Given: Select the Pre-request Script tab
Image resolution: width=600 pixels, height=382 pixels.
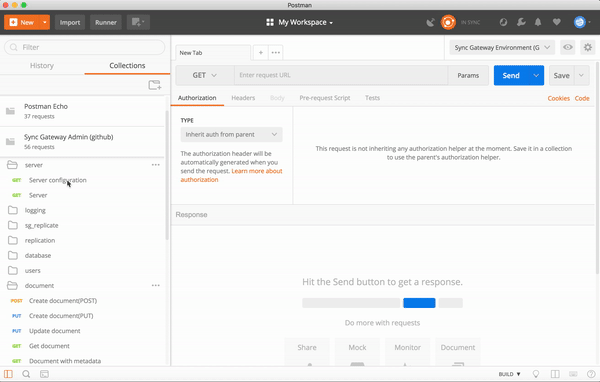Looking at the screenshot, I should [325, 98].
